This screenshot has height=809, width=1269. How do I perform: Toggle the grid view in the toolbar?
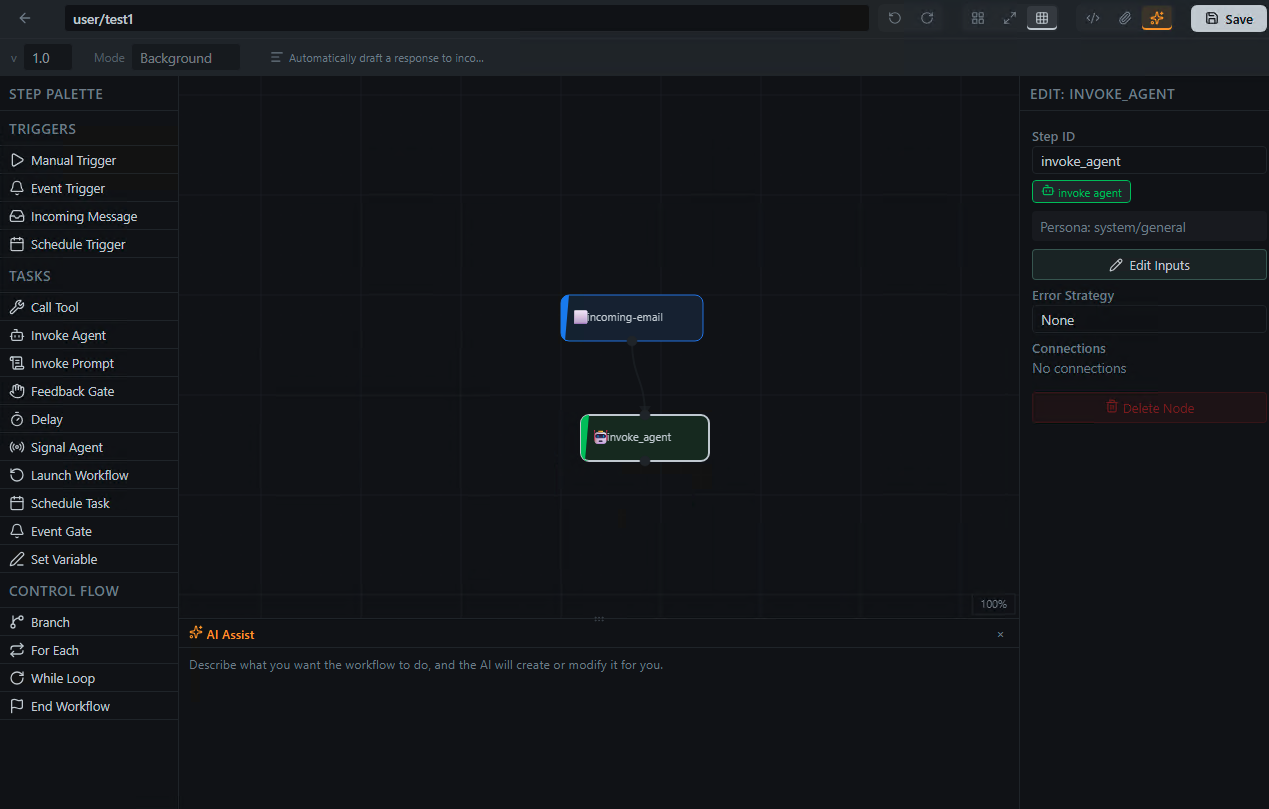coord(1041,18)
